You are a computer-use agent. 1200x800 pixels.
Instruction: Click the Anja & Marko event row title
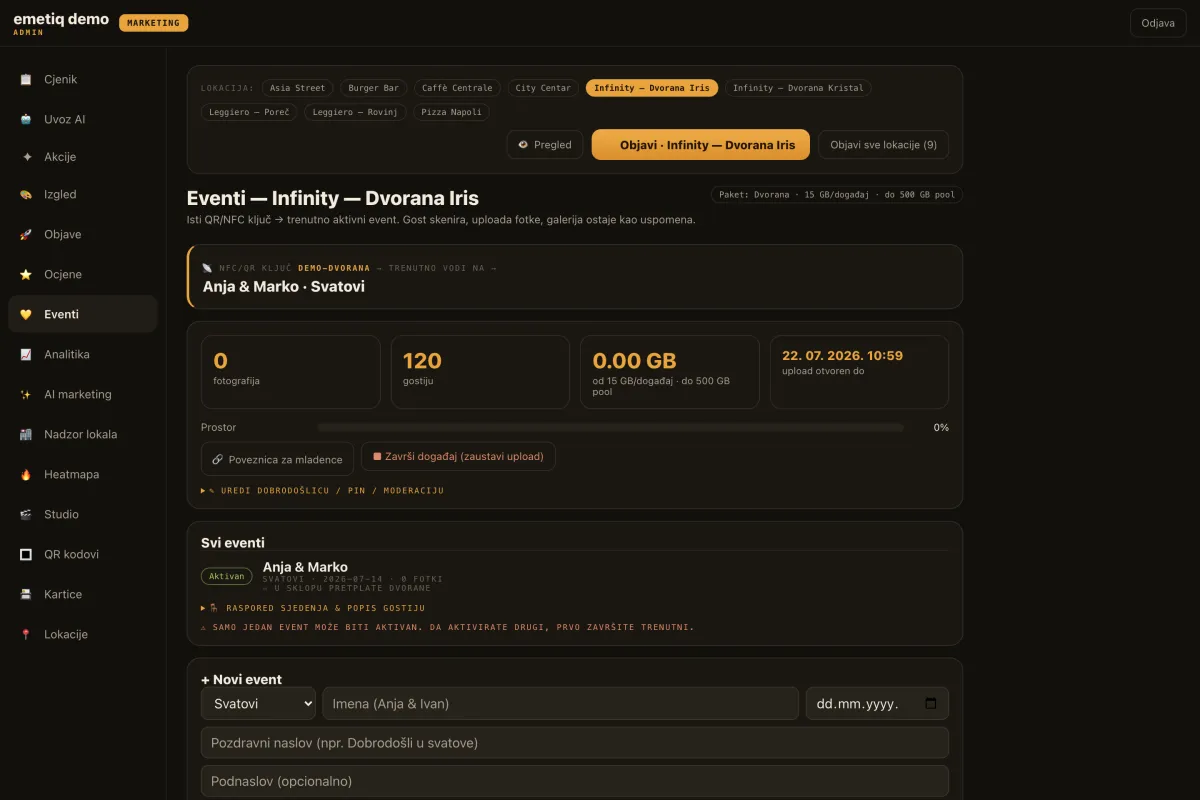click(x=305, y=567)
